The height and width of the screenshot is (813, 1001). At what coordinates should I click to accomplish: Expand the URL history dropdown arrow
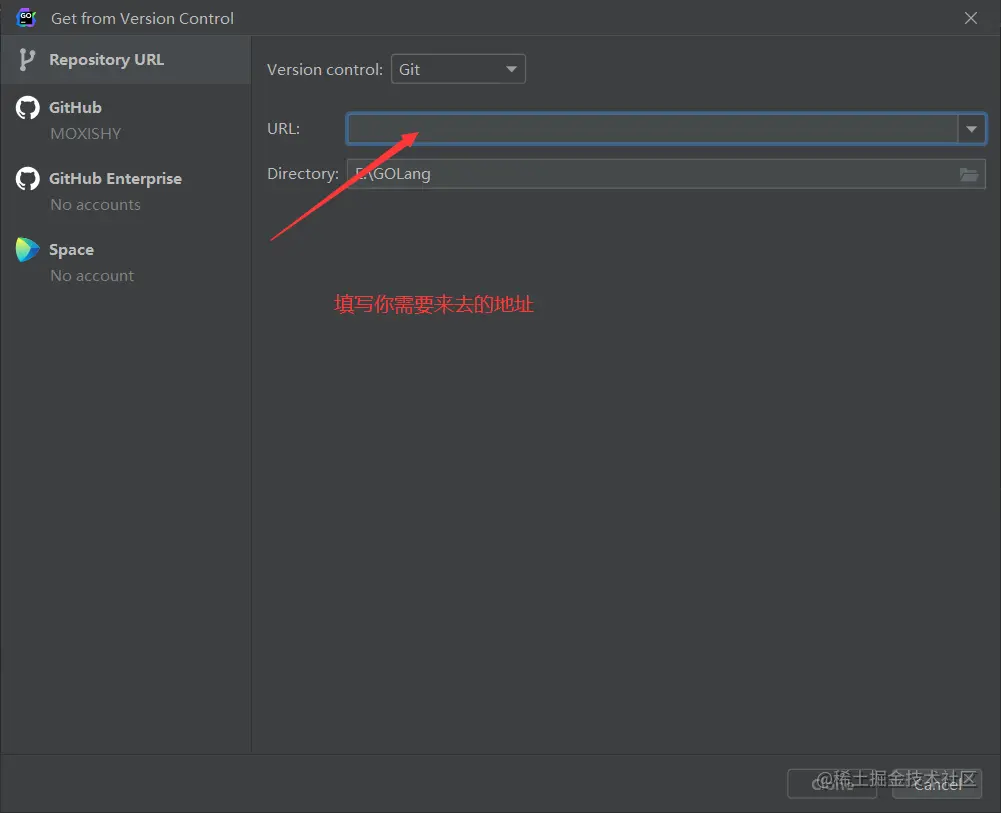pos(971,129)
